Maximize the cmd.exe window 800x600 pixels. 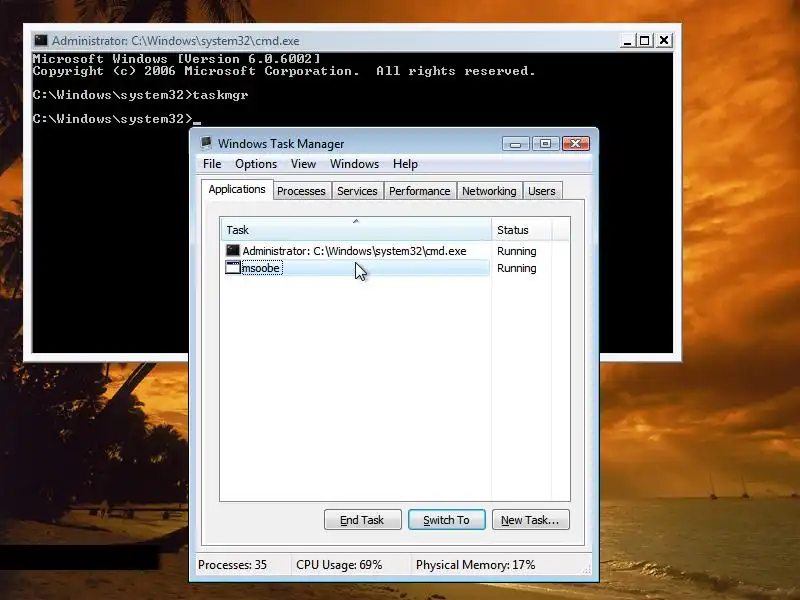click(x=645, y=41)
